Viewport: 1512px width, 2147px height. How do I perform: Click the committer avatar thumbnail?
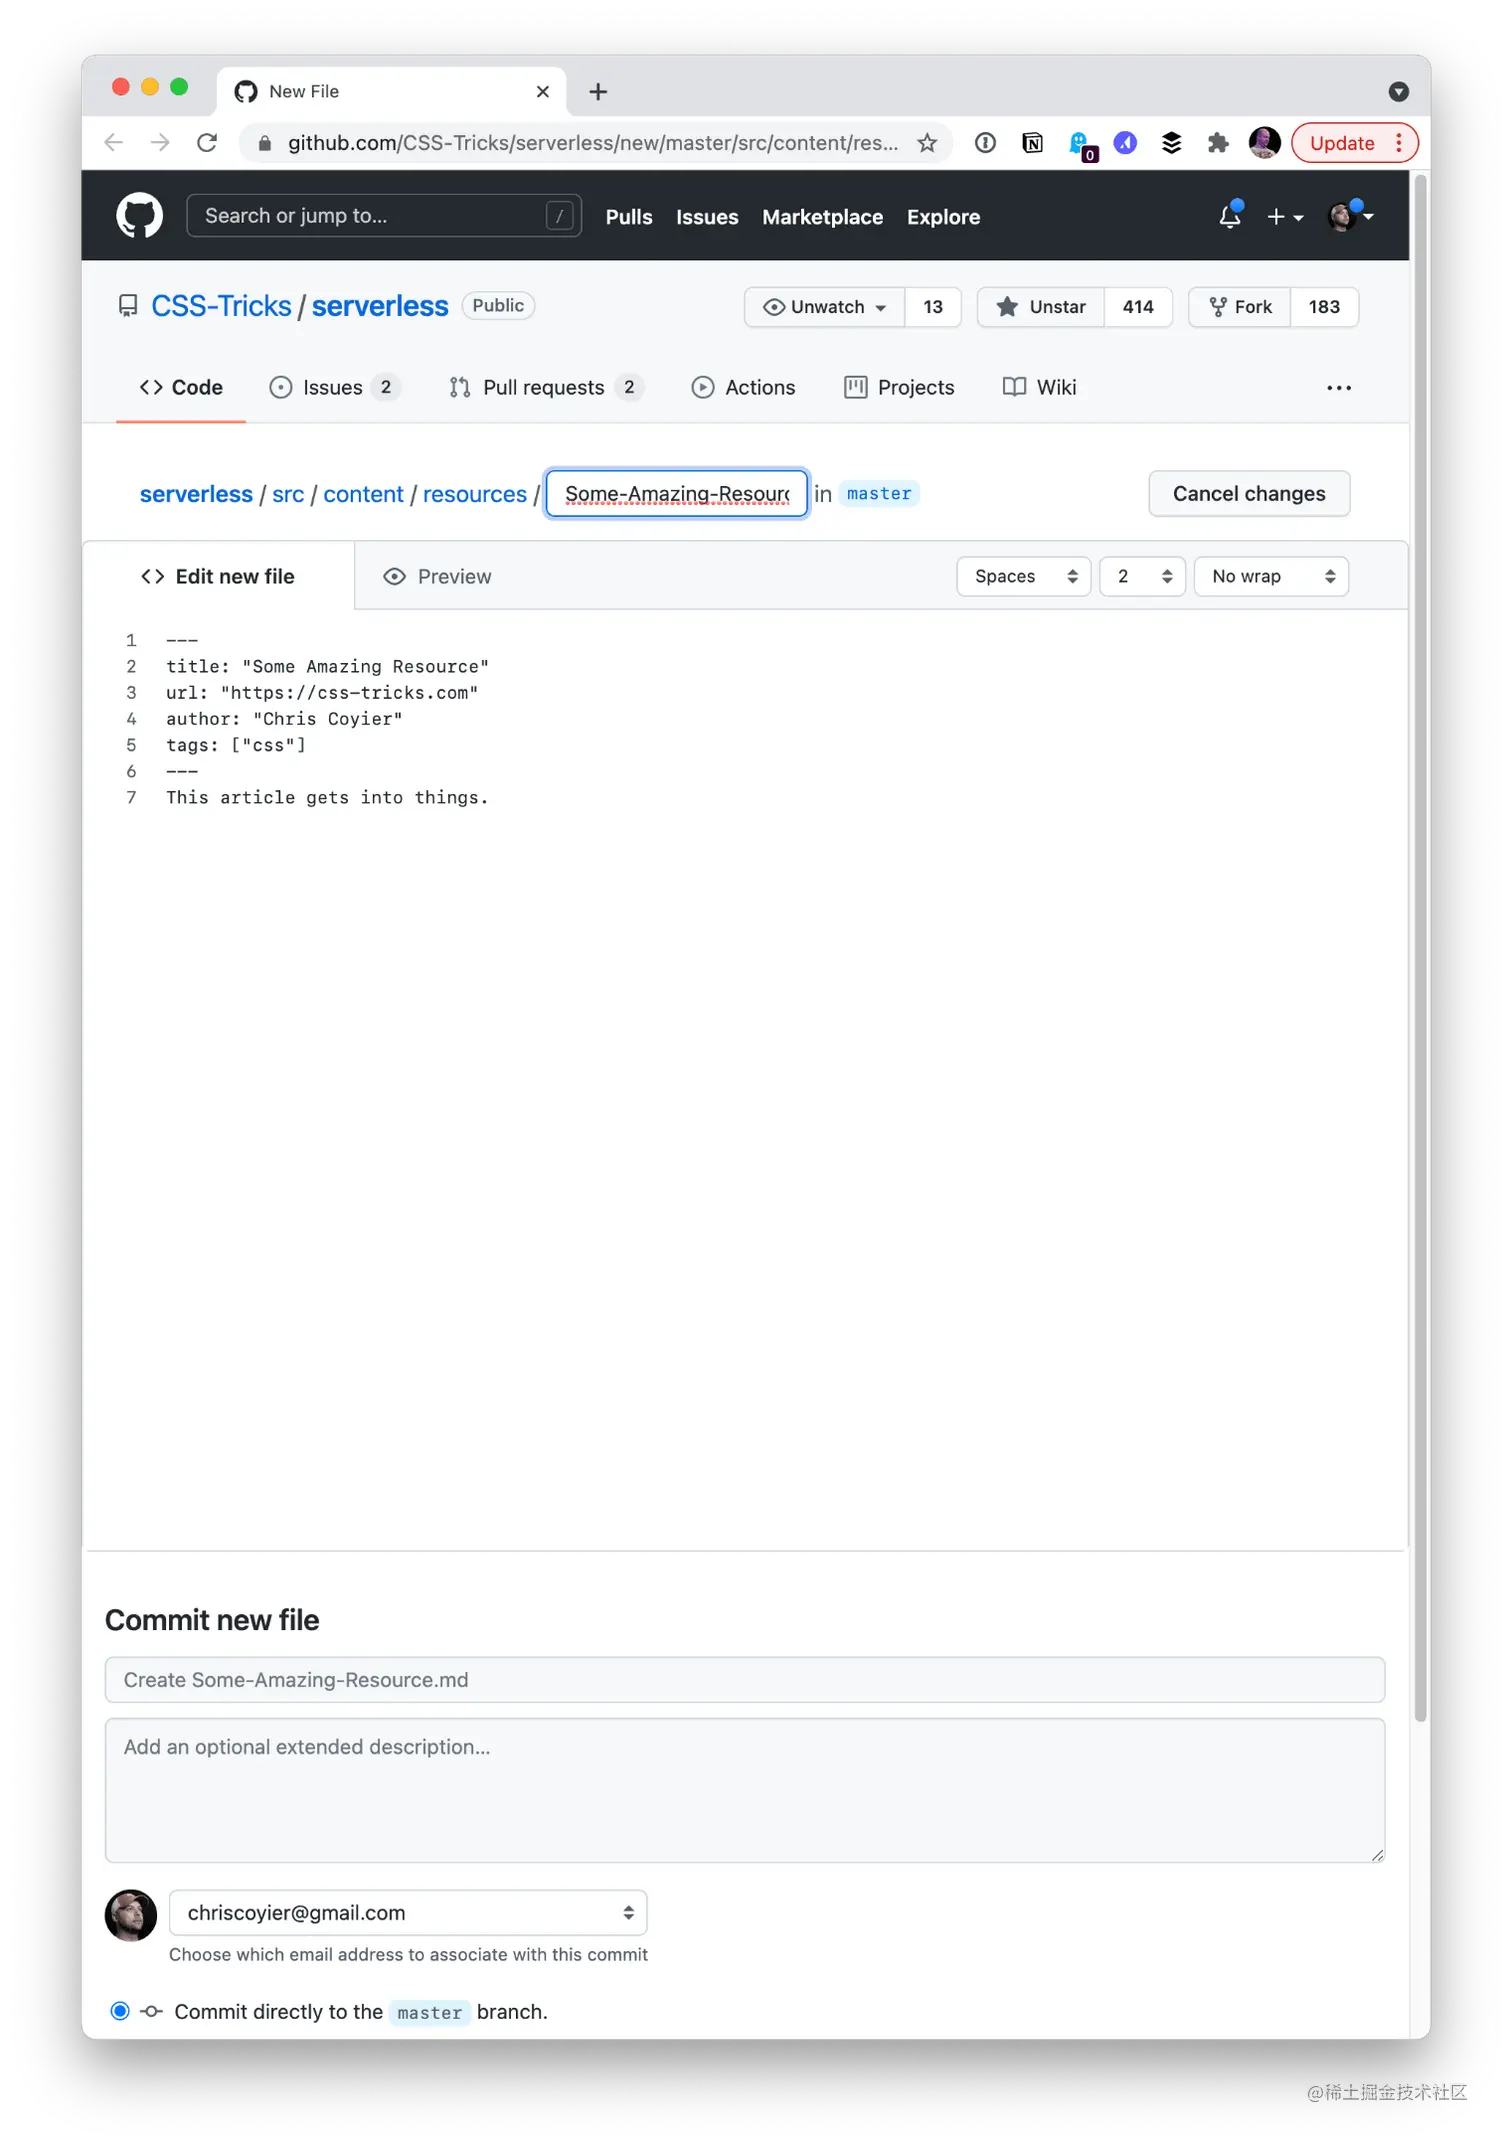131,1915
